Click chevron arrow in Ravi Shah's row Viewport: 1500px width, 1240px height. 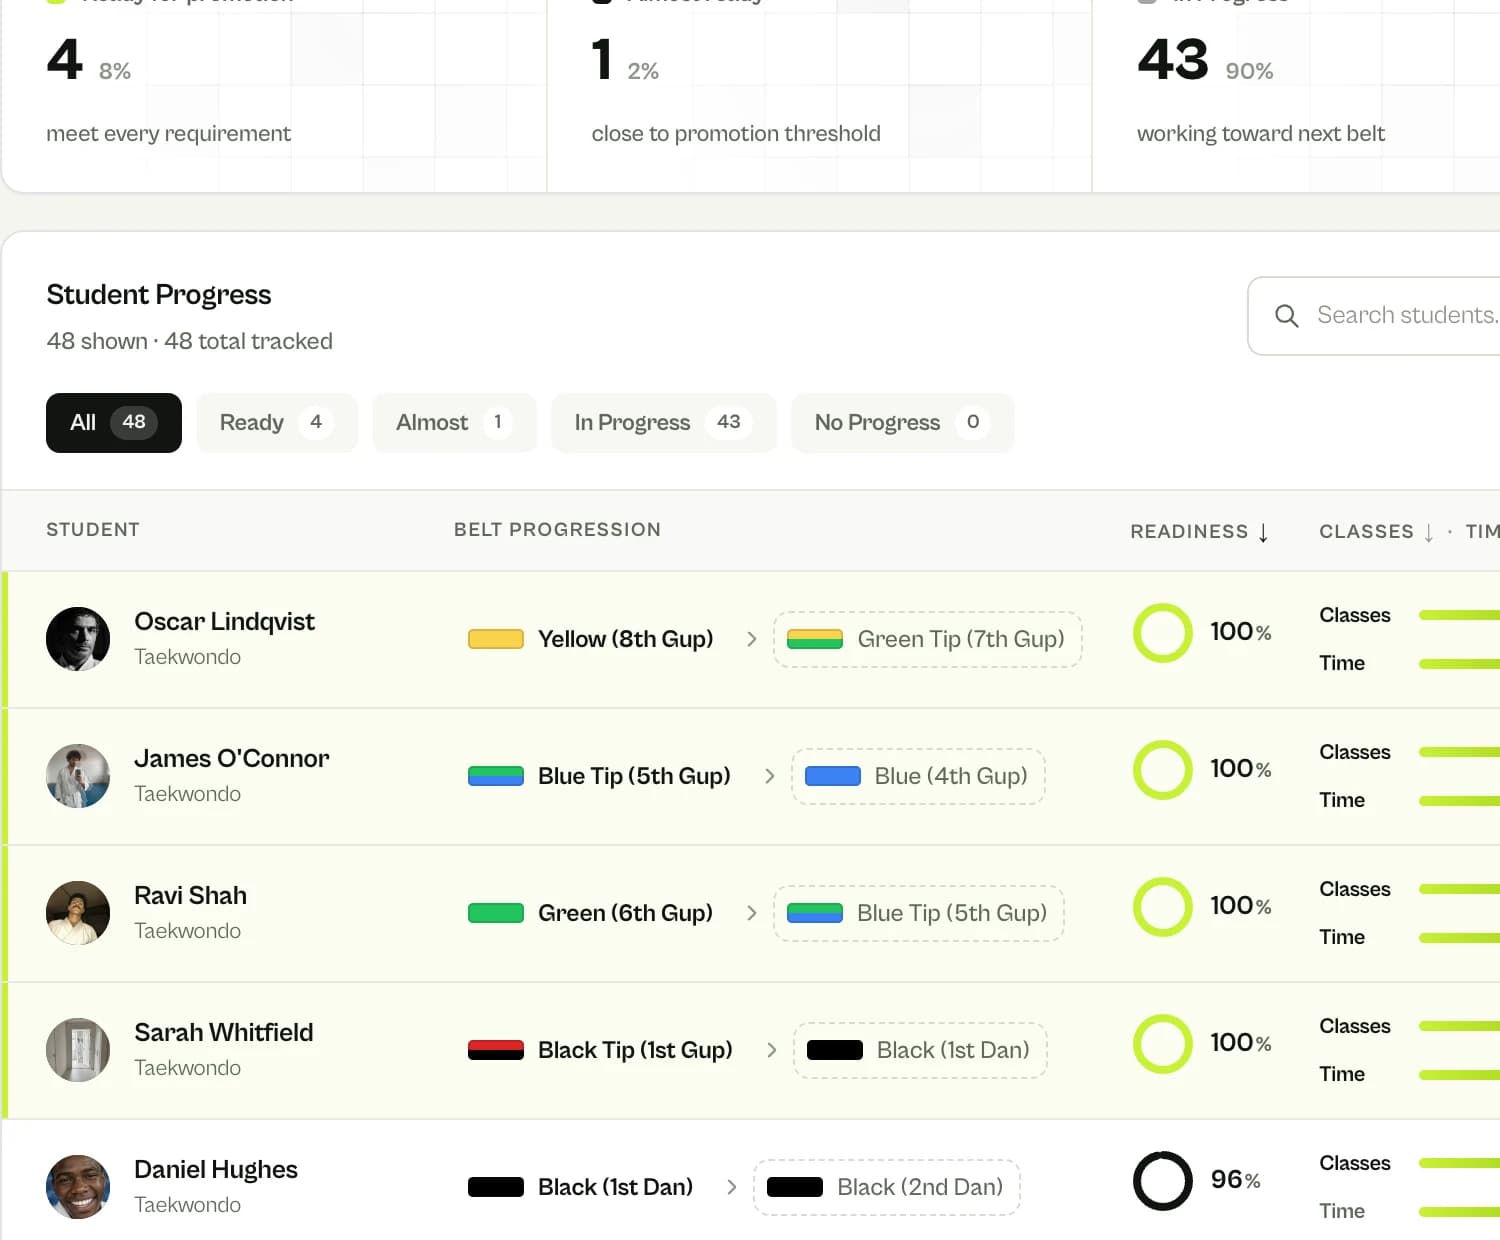(x=752, y=913)
